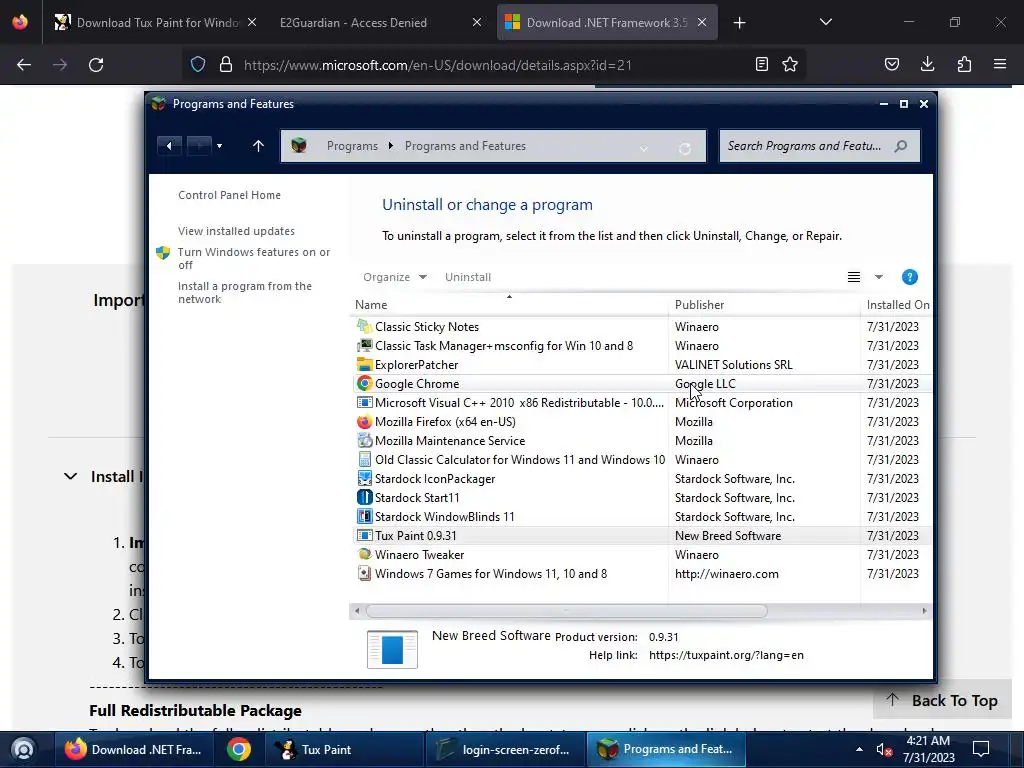Viewport: 1024px width, 768px height.
Task: Click Install a program from the network
Action: coord(244,293)
